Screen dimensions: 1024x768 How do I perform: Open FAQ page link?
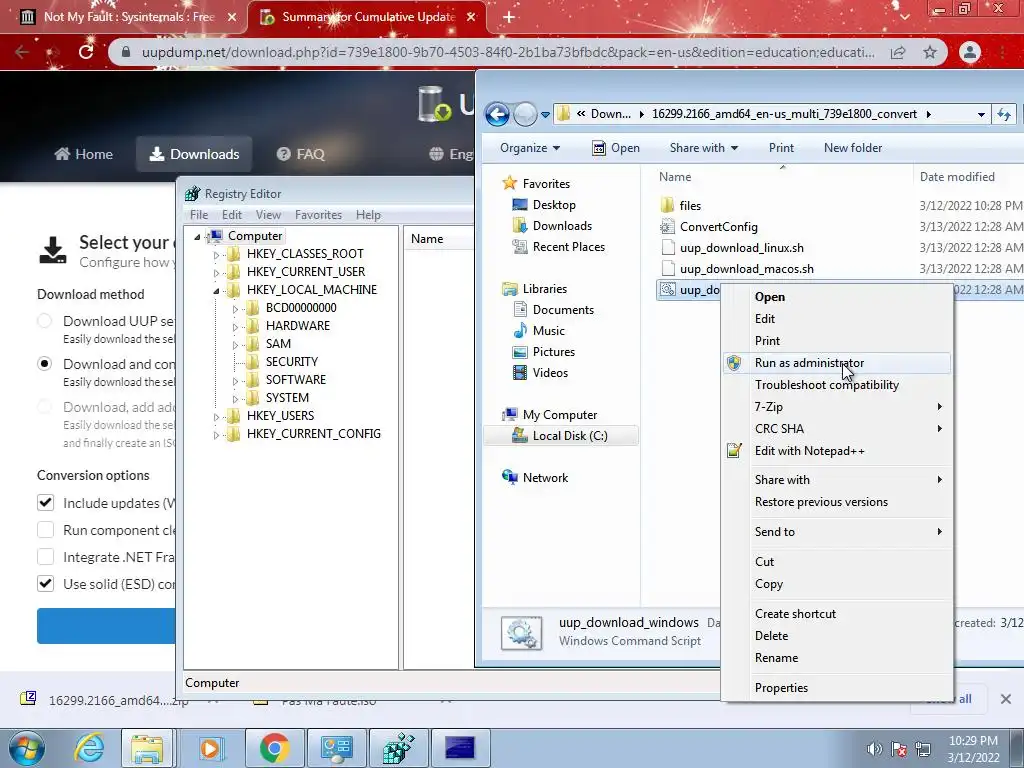300,154
